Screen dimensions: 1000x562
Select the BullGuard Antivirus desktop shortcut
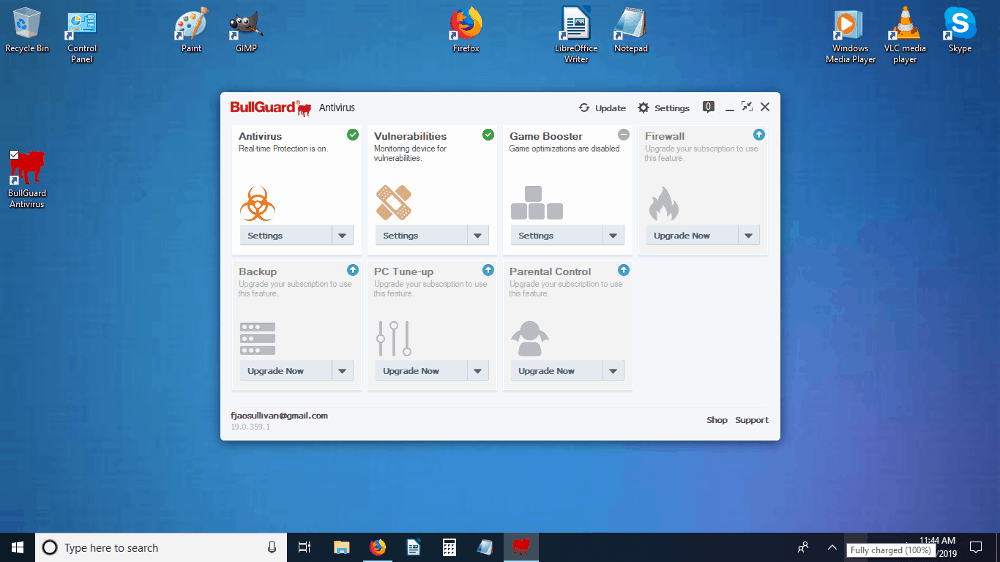[27, 179]
